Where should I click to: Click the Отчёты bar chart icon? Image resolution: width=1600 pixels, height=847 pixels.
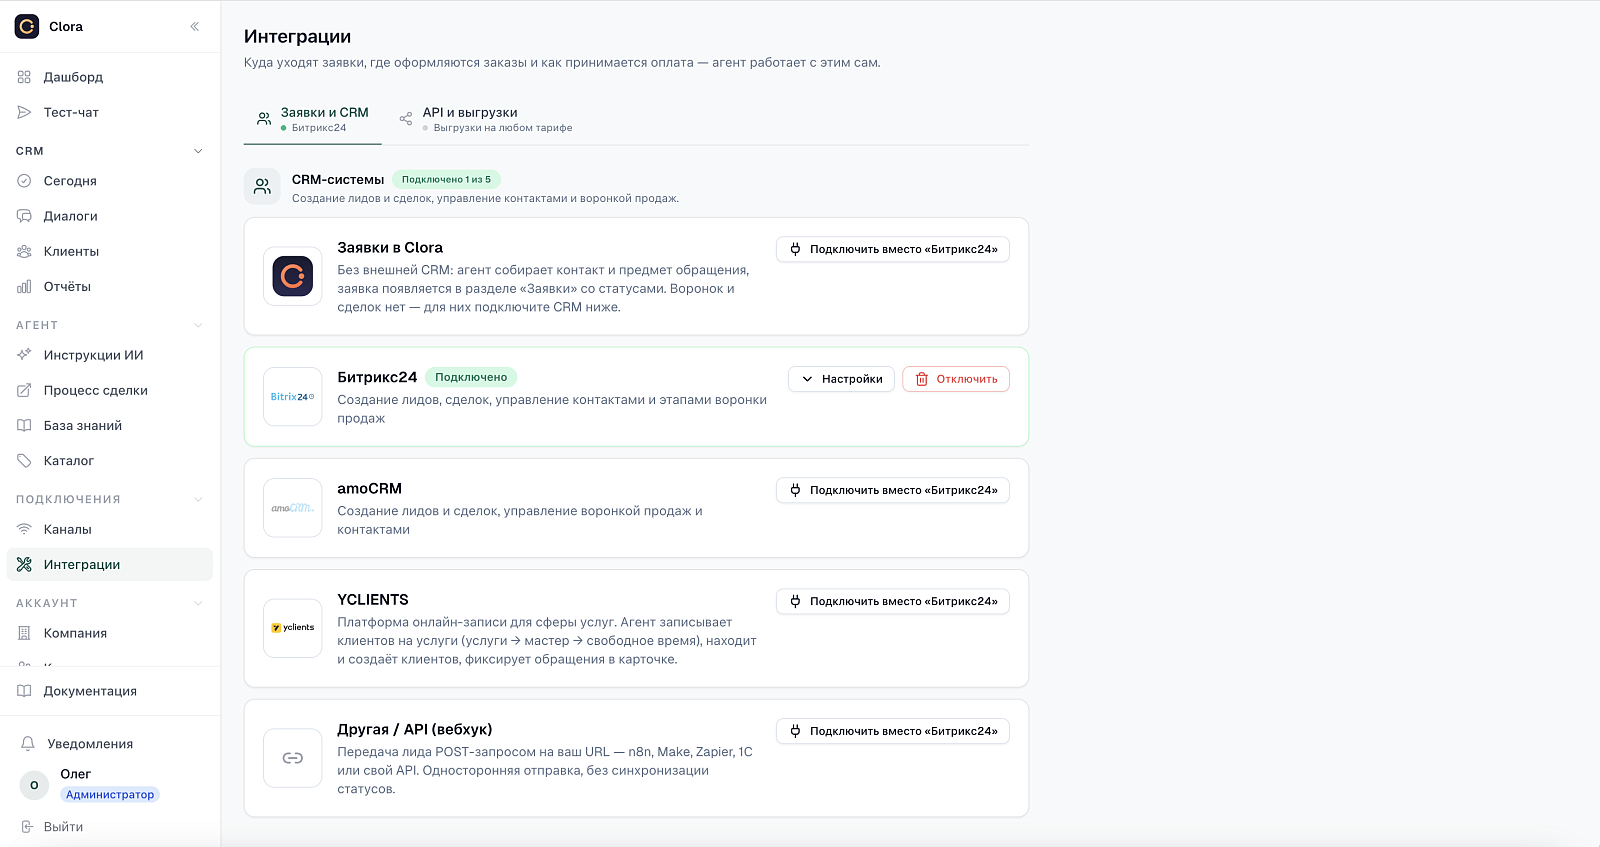click(24, 286)
